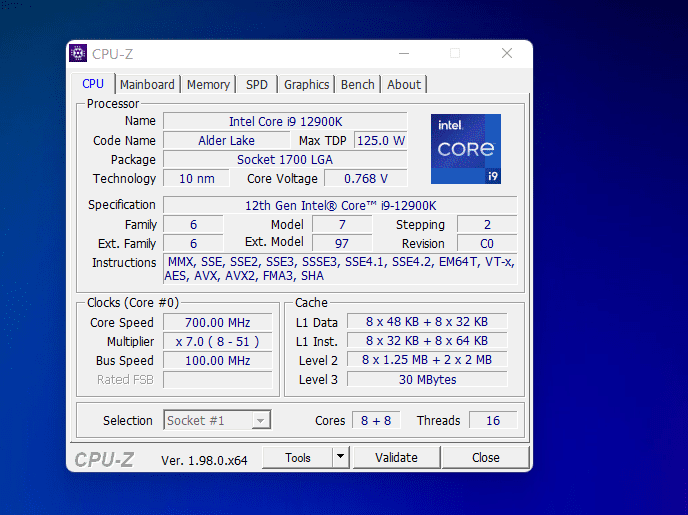Click the Cores value 8 + 8
688x515 pixels.
click(376, 420)
